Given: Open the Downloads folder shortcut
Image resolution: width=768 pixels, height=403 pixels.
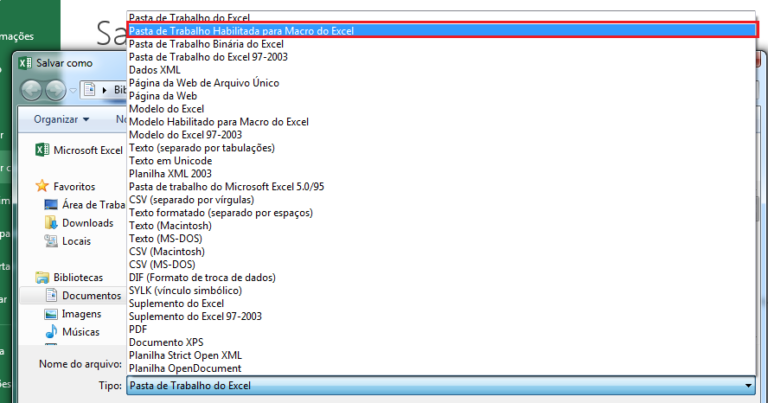Looking at the screenshot, I should click(87, 223).
